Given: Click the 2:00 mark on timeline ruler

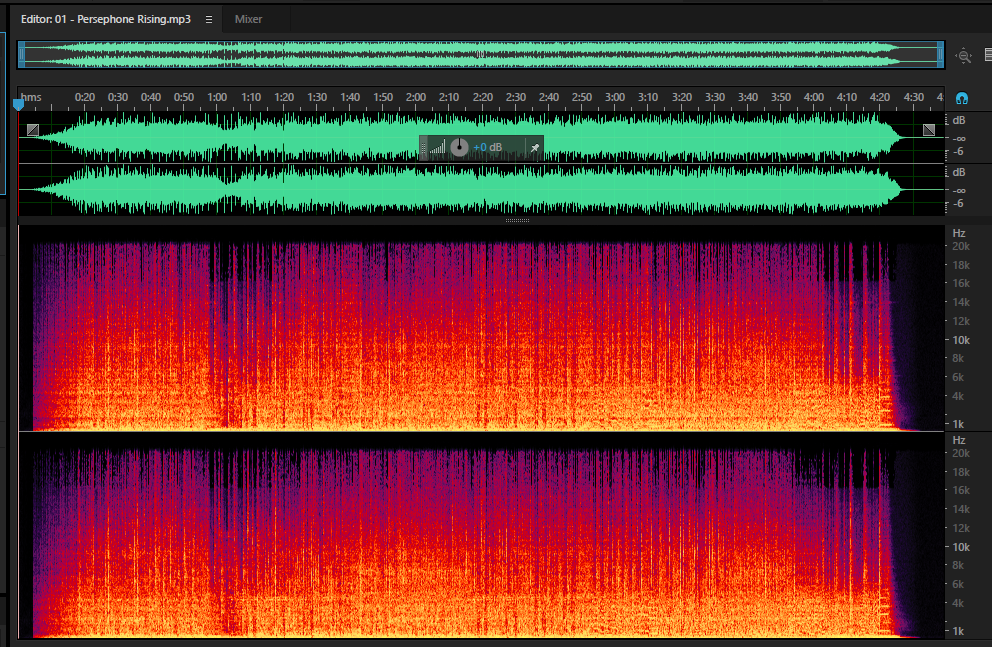Looking at the screenshot, I should click(x=416, y=97).
